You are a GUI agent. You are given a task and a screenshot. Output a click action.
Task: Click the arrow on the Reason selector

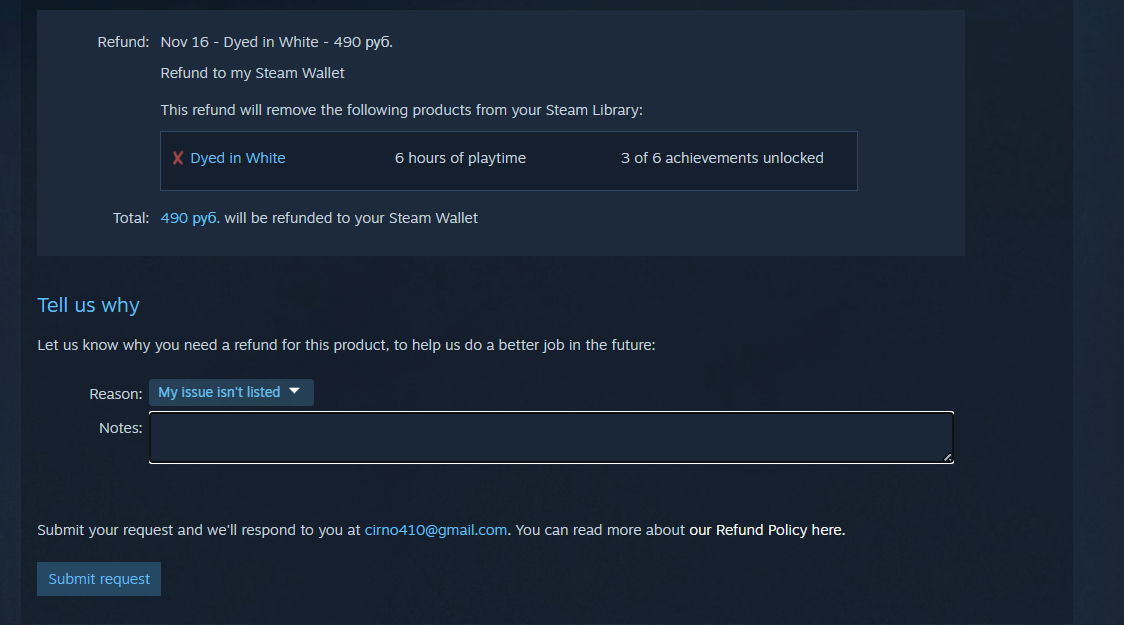[294, 391]
